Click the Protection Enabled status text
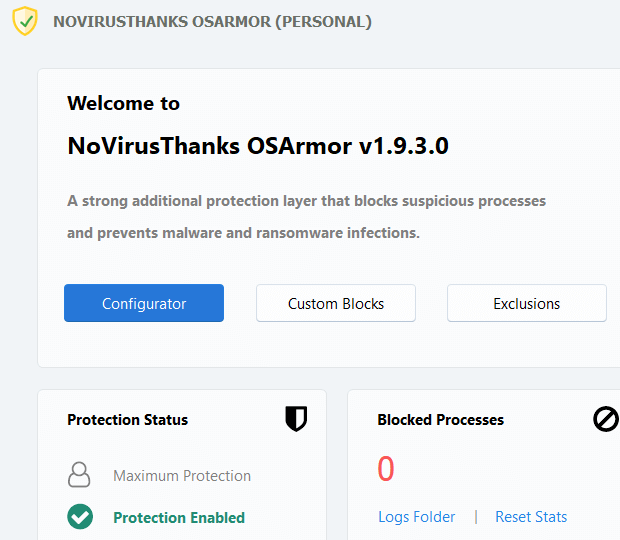 [179, 517]
